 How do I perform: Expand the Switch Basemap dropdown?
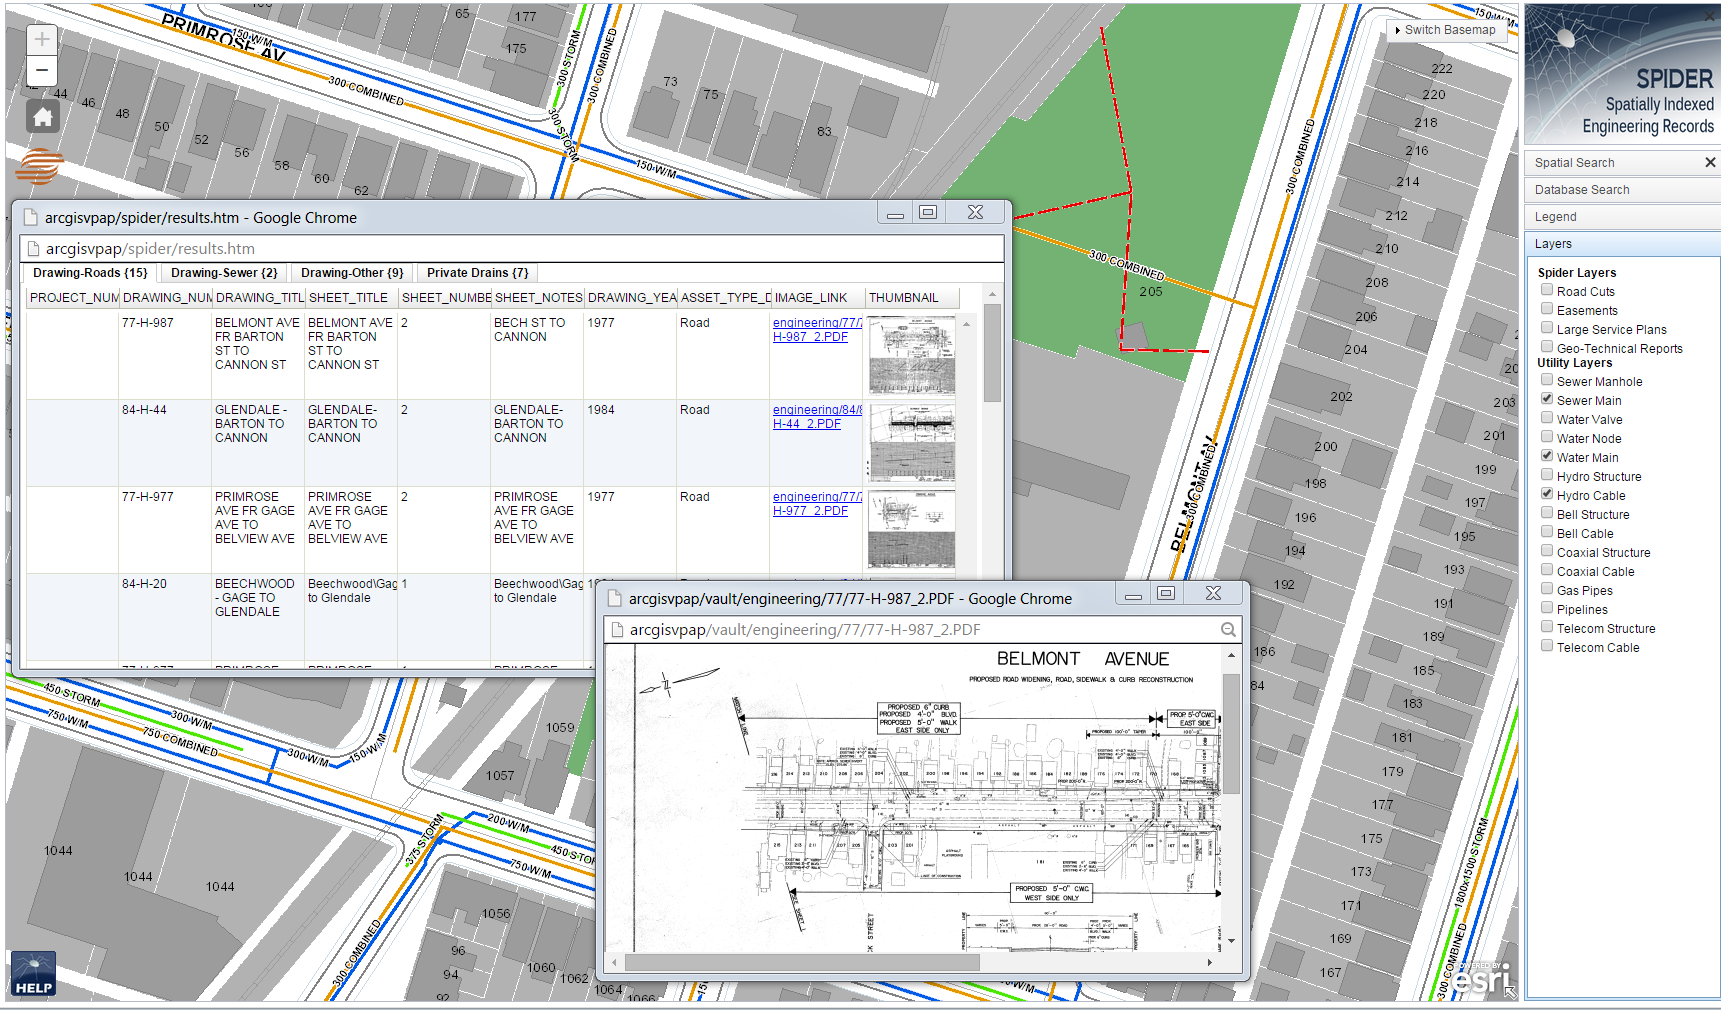click(x=1445, y=30)
